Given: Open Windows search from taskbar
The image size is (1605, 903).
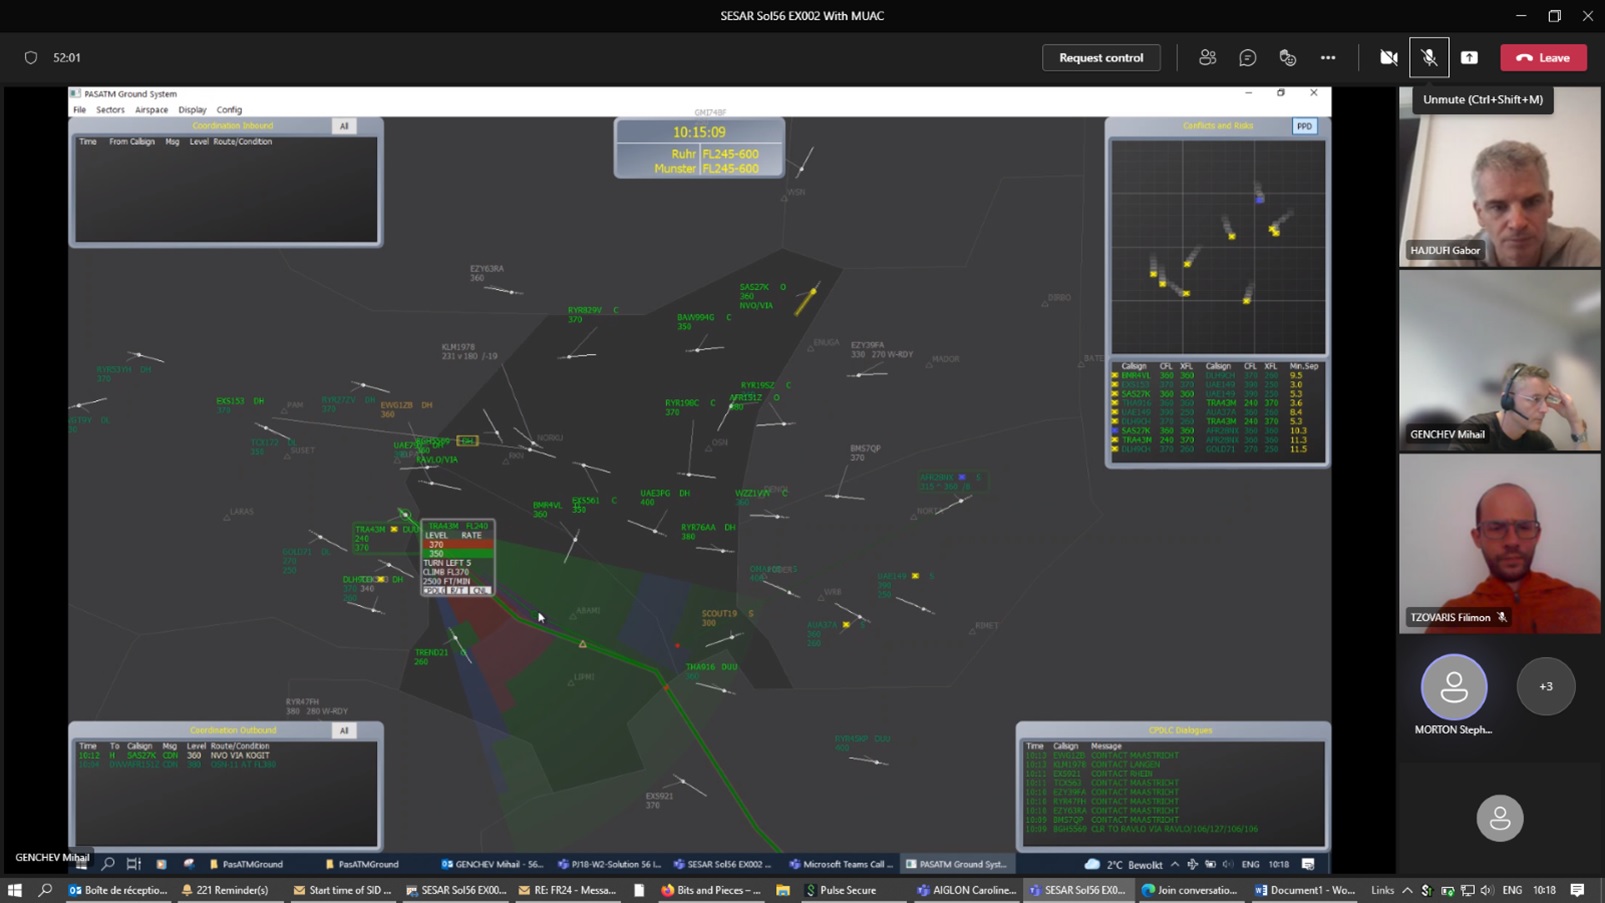Looking at the screenshot, I should (45, 890).
